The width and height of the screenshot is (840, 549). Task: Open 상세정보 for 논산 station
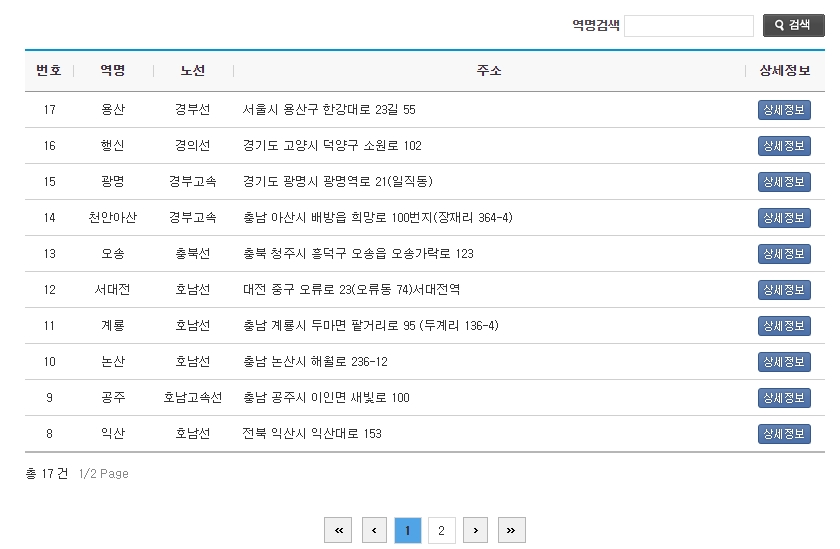(784, 362)
